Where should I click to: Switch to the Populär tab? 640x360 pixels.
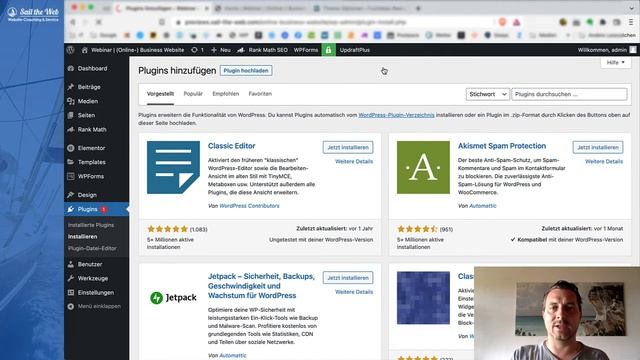(x=193, y=94)
